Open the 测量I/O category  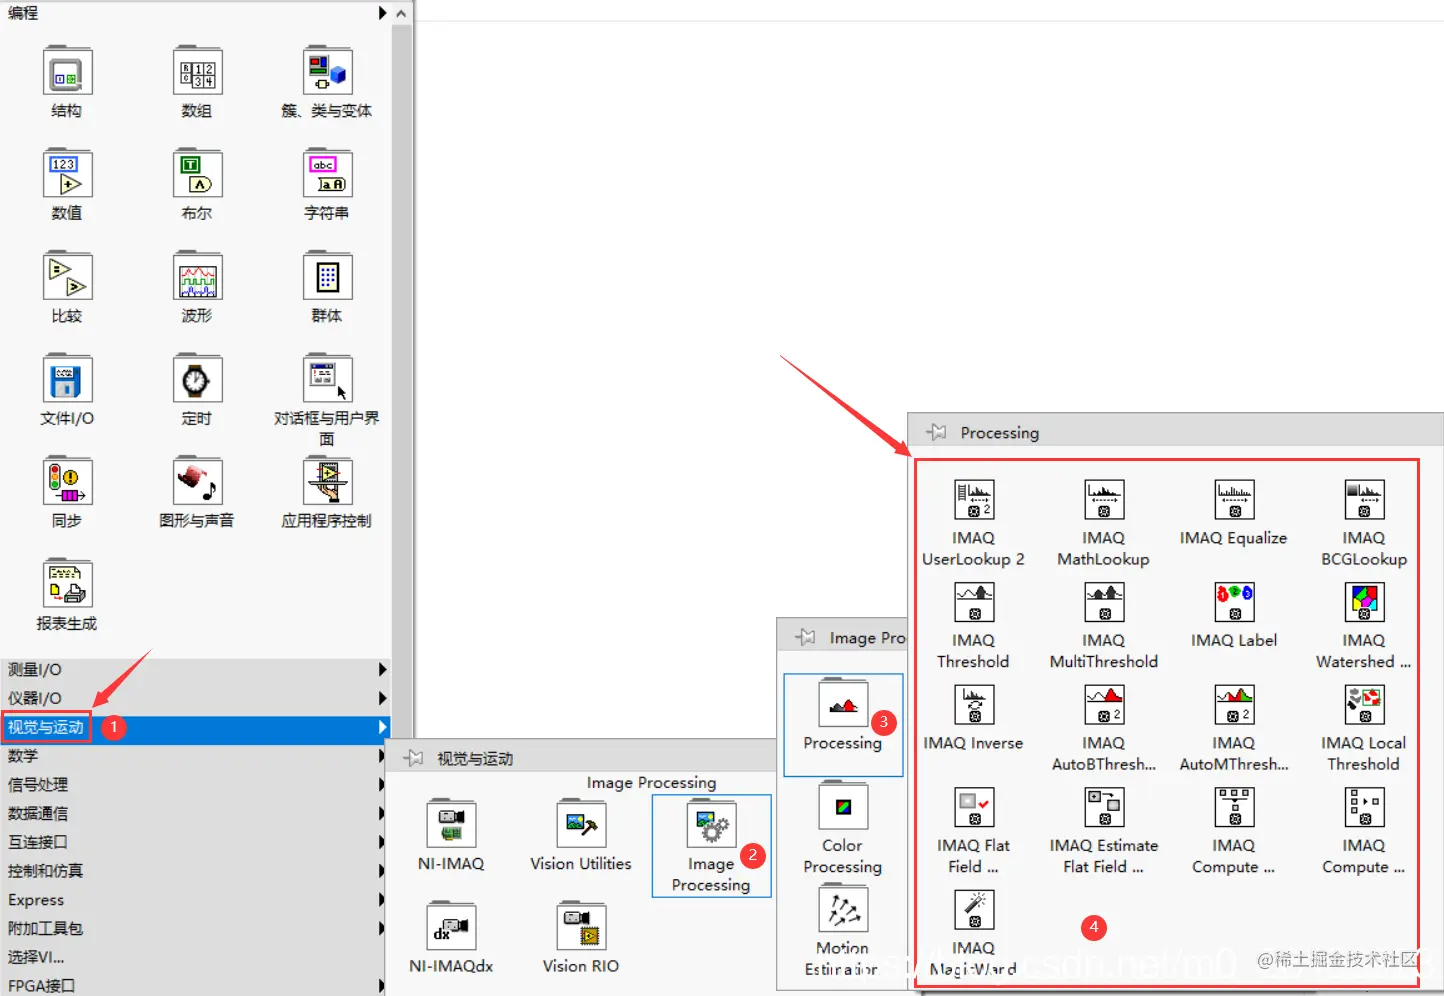coord(195,670)
